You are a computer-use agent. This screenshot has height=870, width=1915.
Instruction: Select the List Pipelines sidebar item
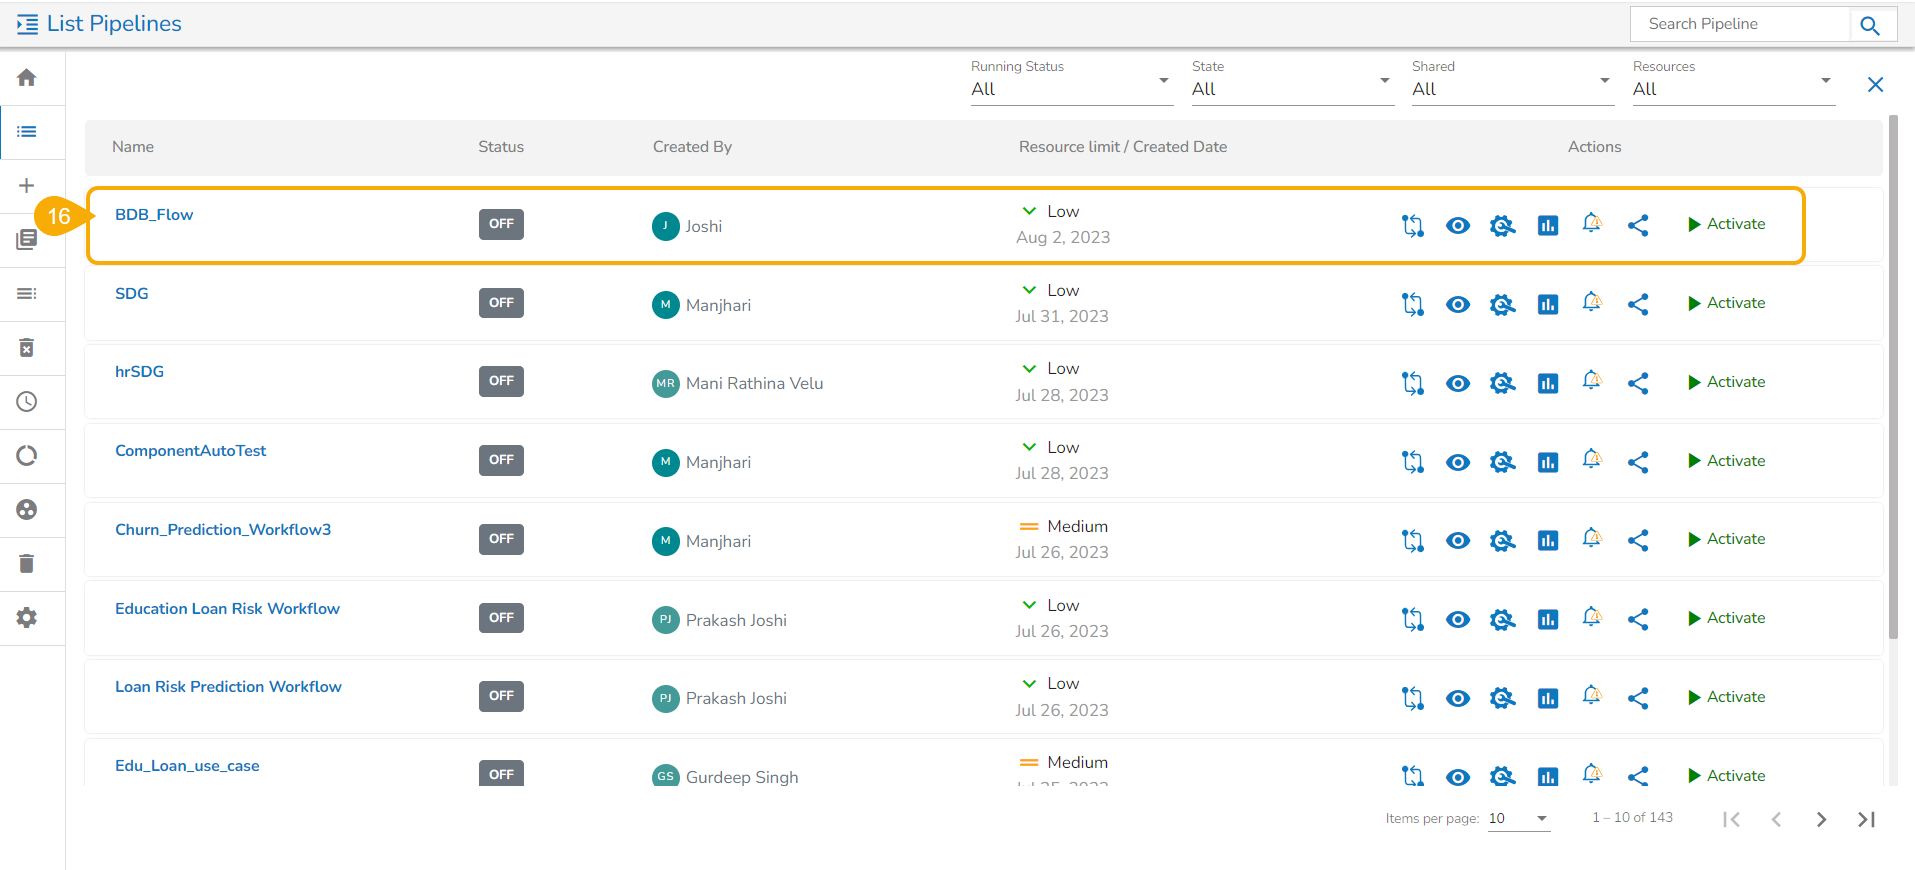click(x=27, y=132)
